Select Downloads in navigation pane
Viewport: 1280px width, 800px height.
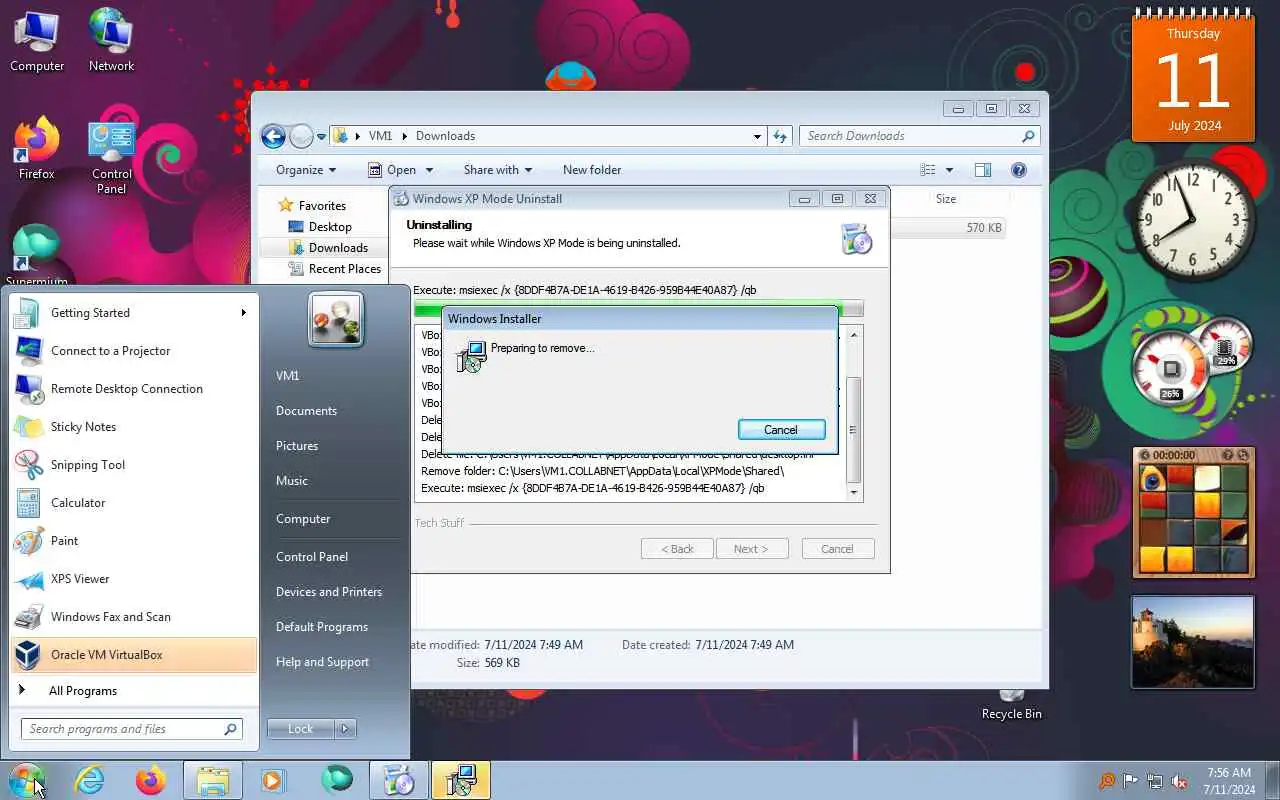tap(338, 248)
